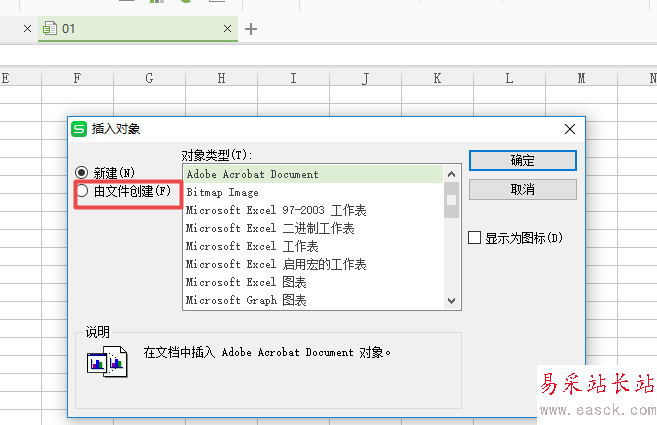Select the Microsoft Excel 工作表 item
The height and width of the screenshot is (425, 657).
pos(313,246)
